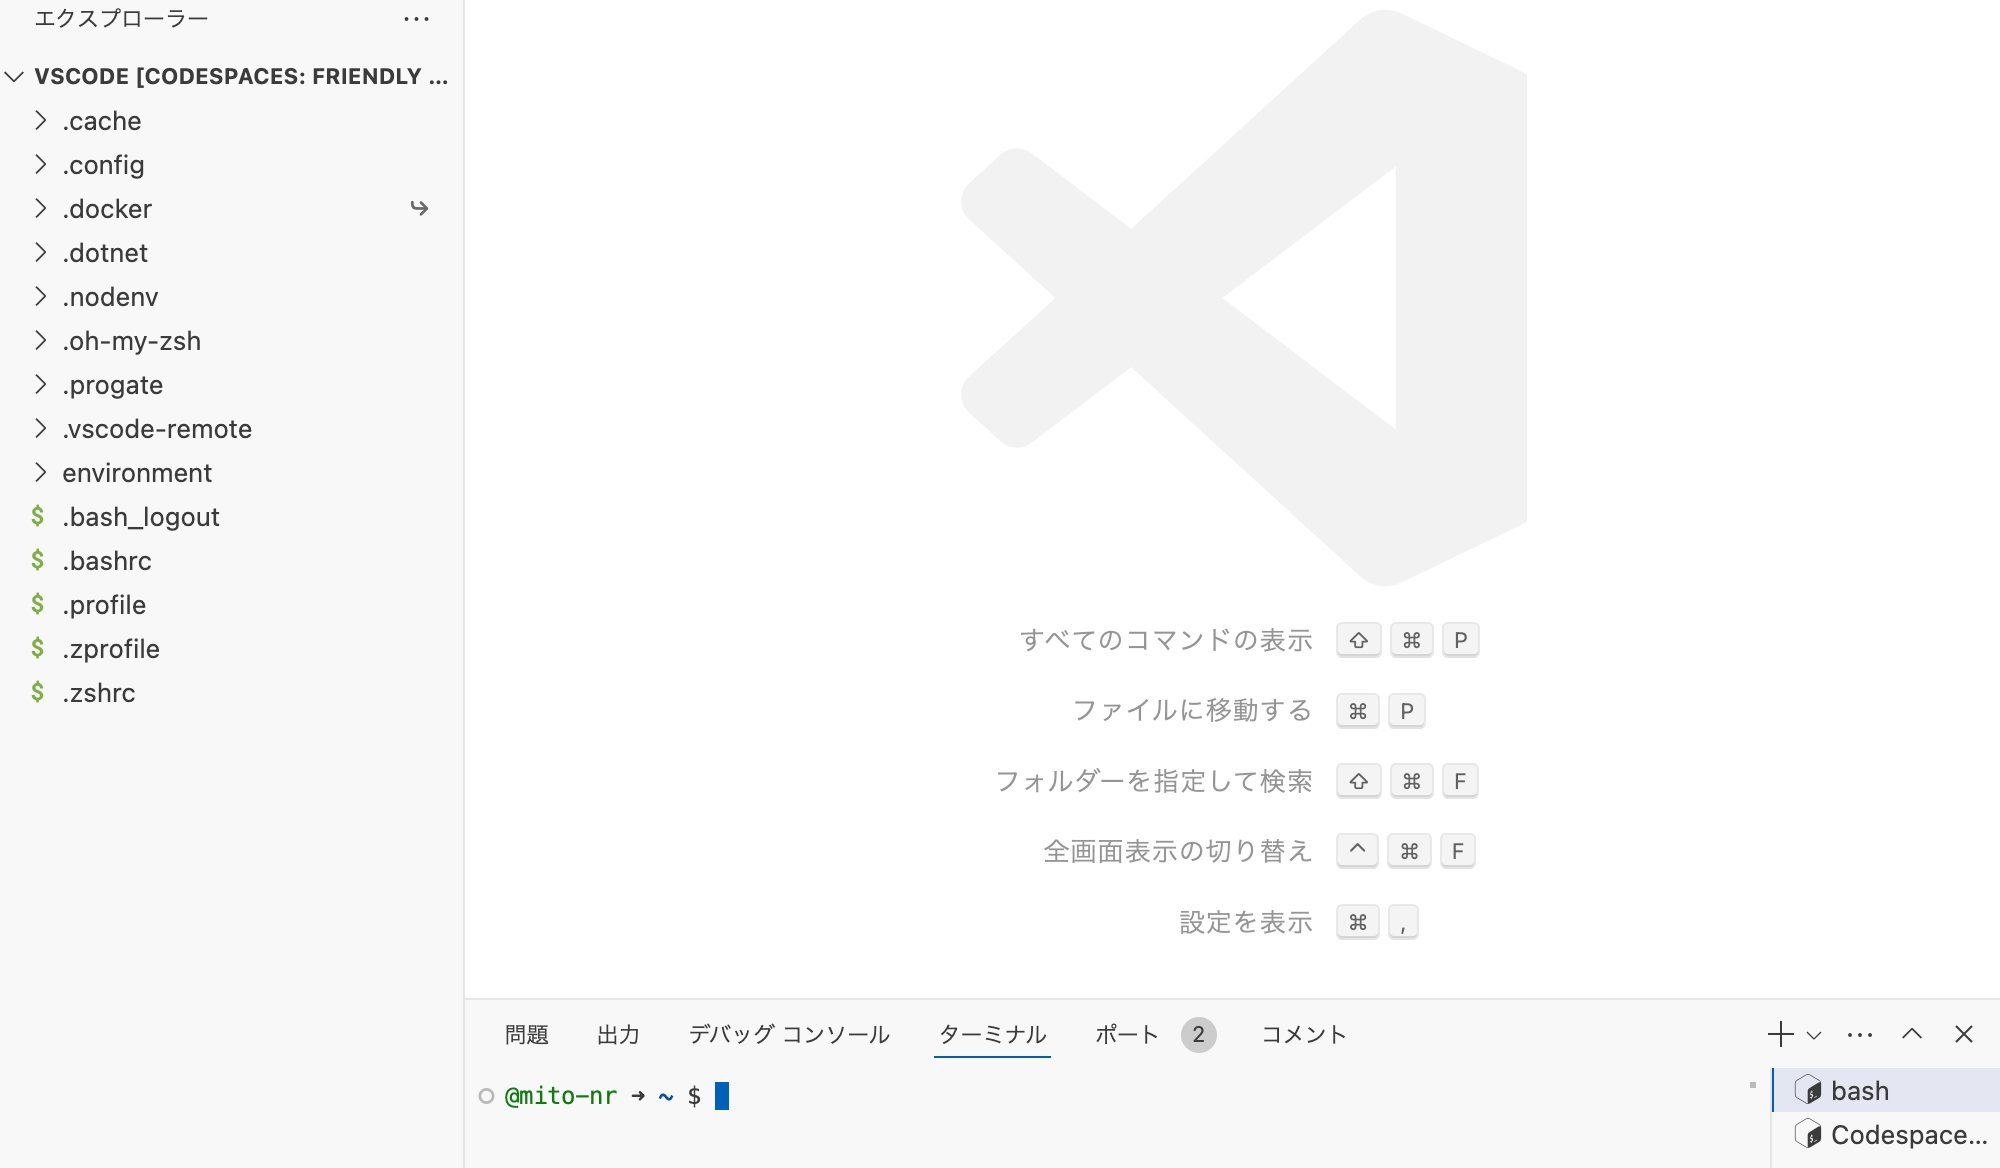Open the デバッグ コンソール tab
The width and height of the screenshot is (2000, 1168).
789,1034
